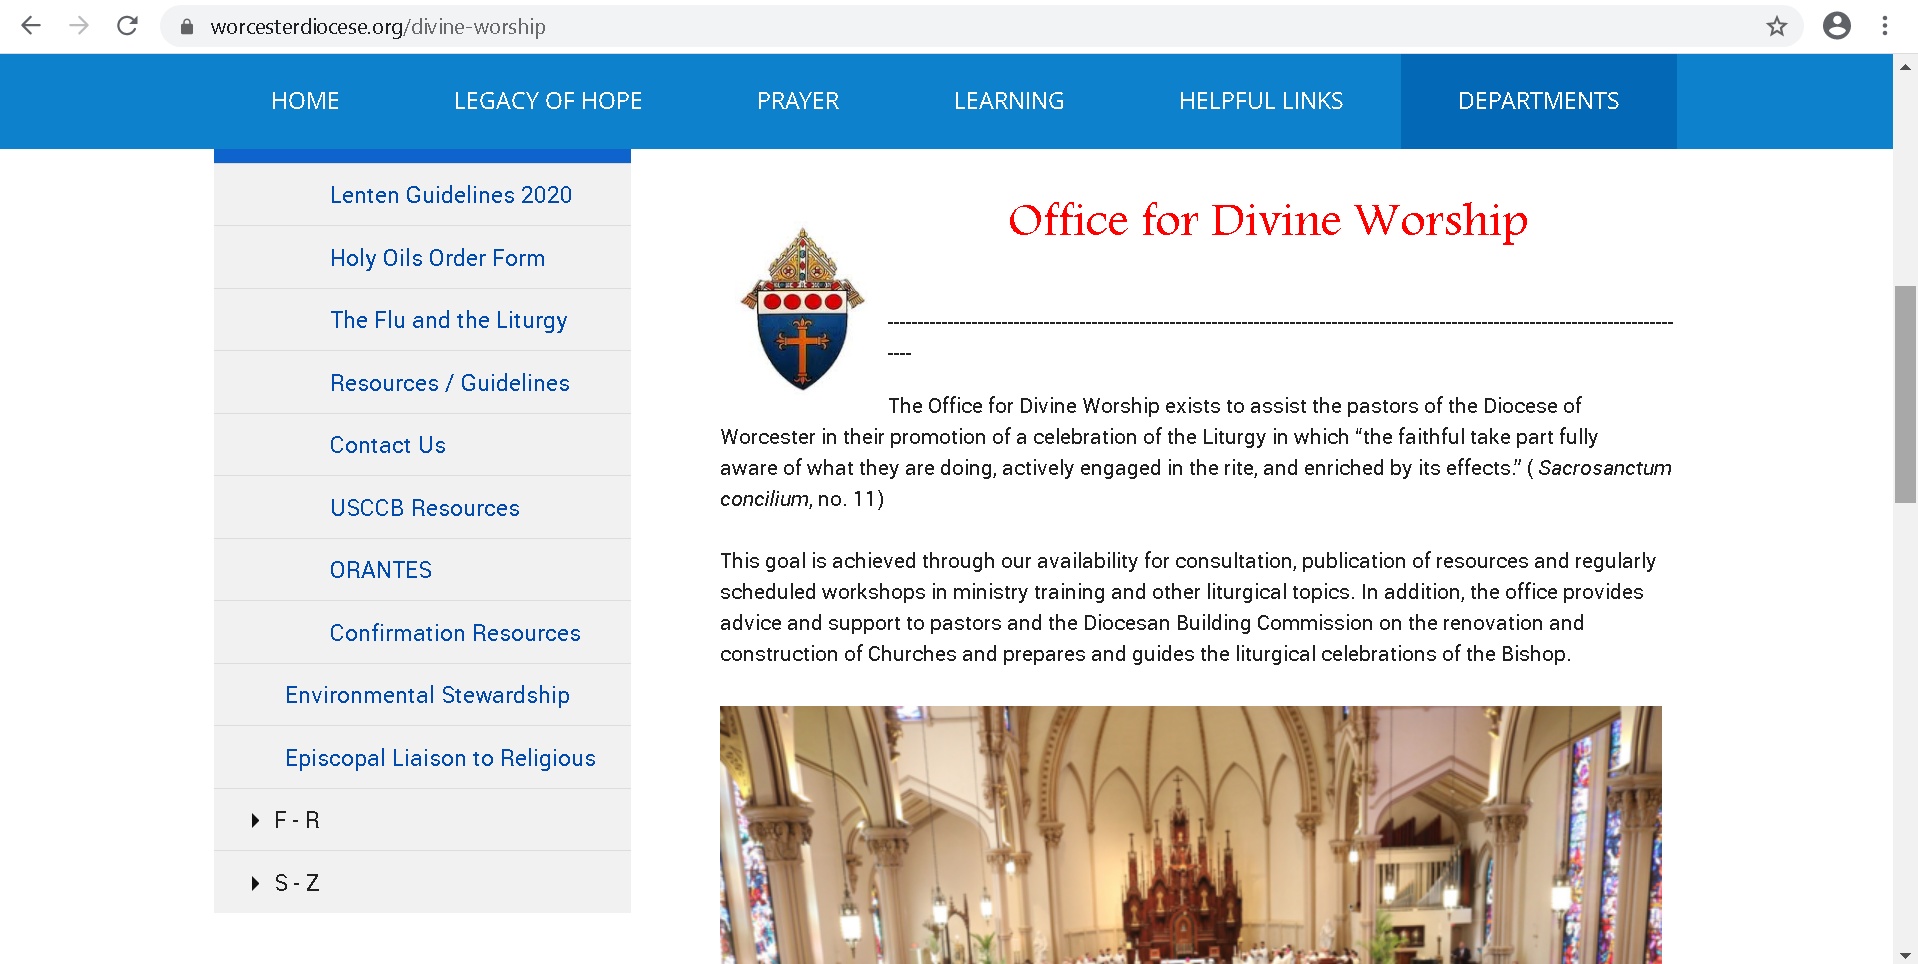1918x964 pixels.
Task: Open the browser profile avatar
Action: click(1837, 27)
